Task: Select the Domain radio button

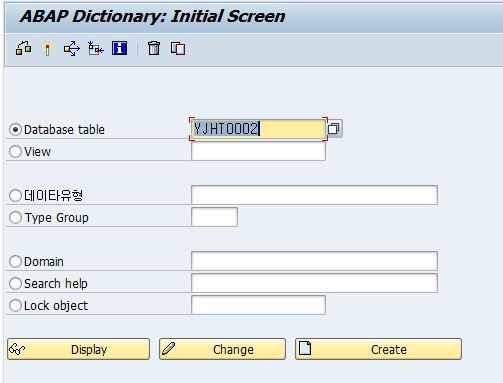Action: (x=15, y=262)
